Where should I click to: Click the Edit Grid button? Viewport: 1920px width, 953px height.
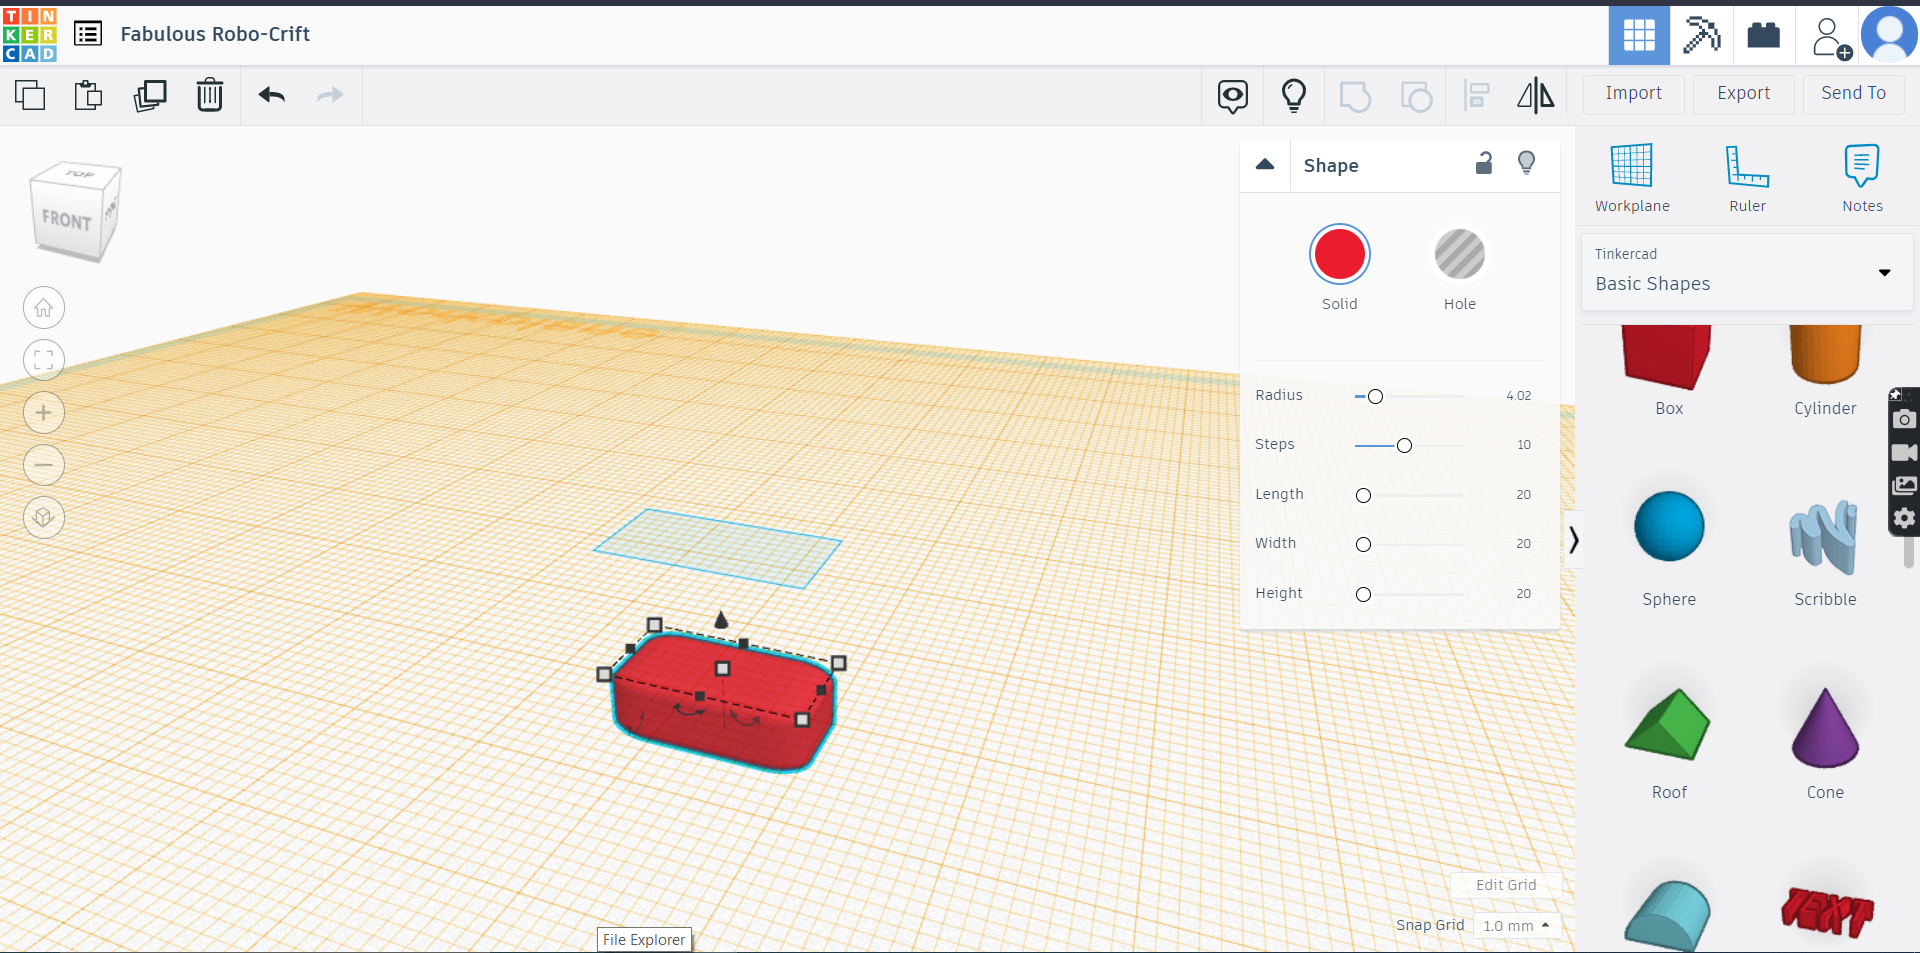click(x=1506, y=885)
